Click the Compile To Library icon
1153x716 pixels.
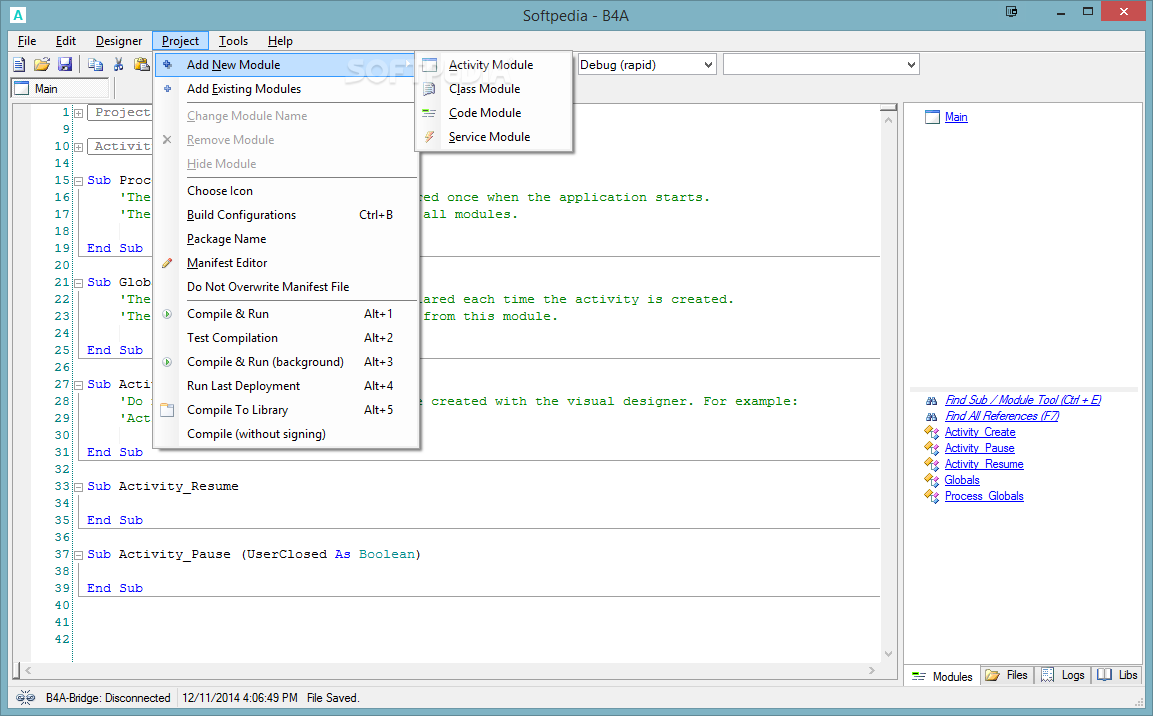(167, 410)
